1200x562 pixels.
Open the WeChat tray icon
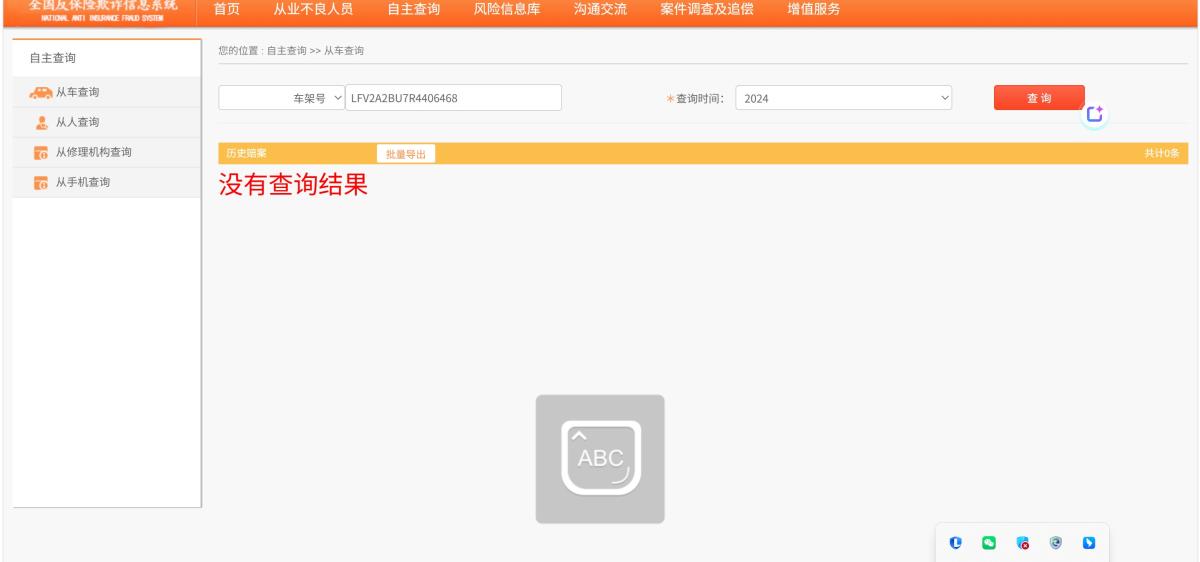click(x=988, y=543)
